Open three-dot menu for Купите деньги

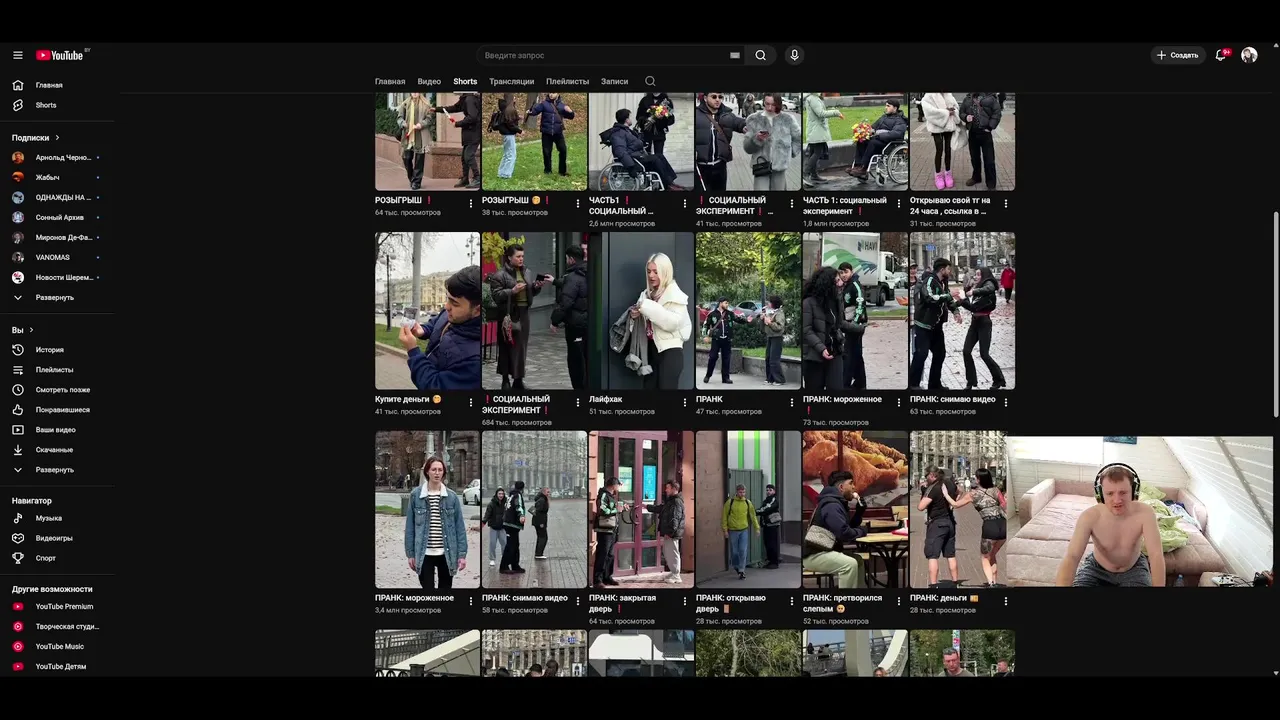point(471,402)
